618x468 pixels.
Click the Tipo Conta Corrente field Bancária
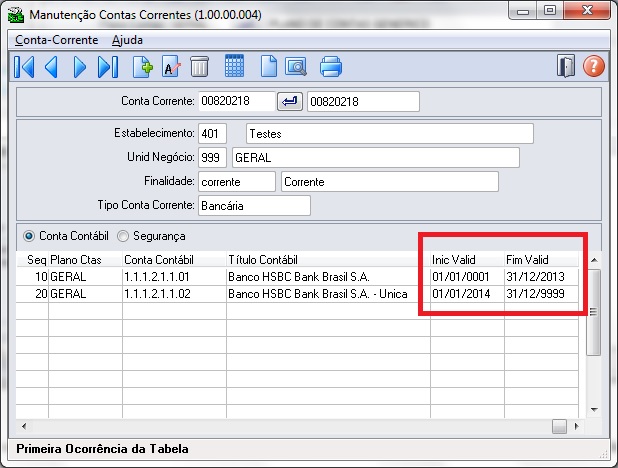pos(254,206)
